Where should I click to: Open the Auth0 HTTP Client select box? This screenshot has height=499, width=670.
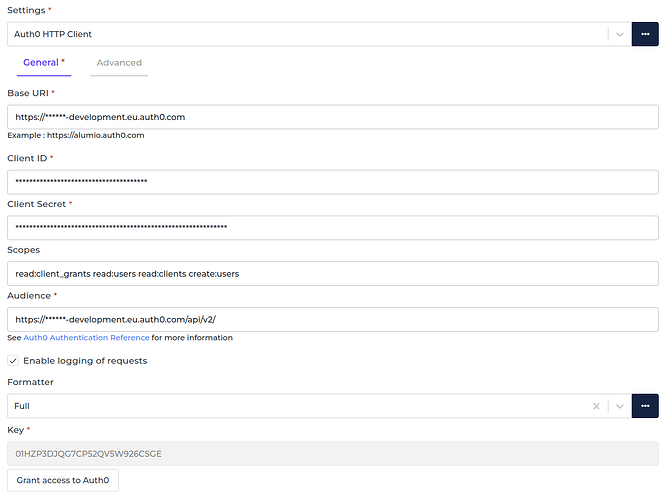coord(319,34)
